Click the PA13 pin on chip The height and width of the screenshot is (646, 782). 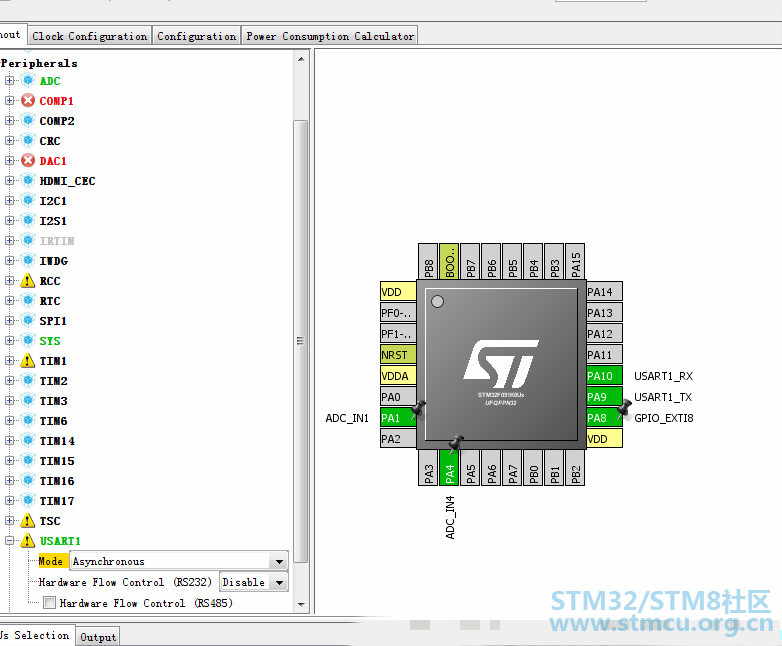[x=604, y=313]
